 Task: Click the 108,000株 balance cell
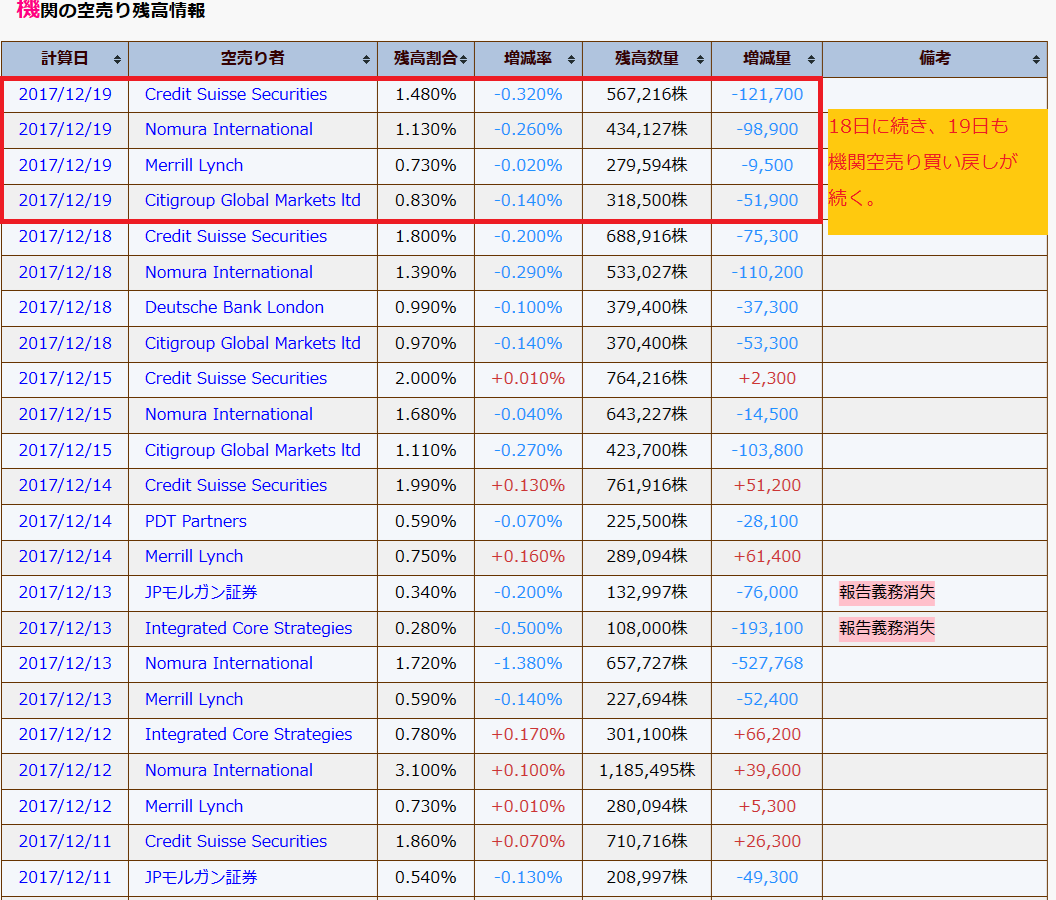point(647,628)
